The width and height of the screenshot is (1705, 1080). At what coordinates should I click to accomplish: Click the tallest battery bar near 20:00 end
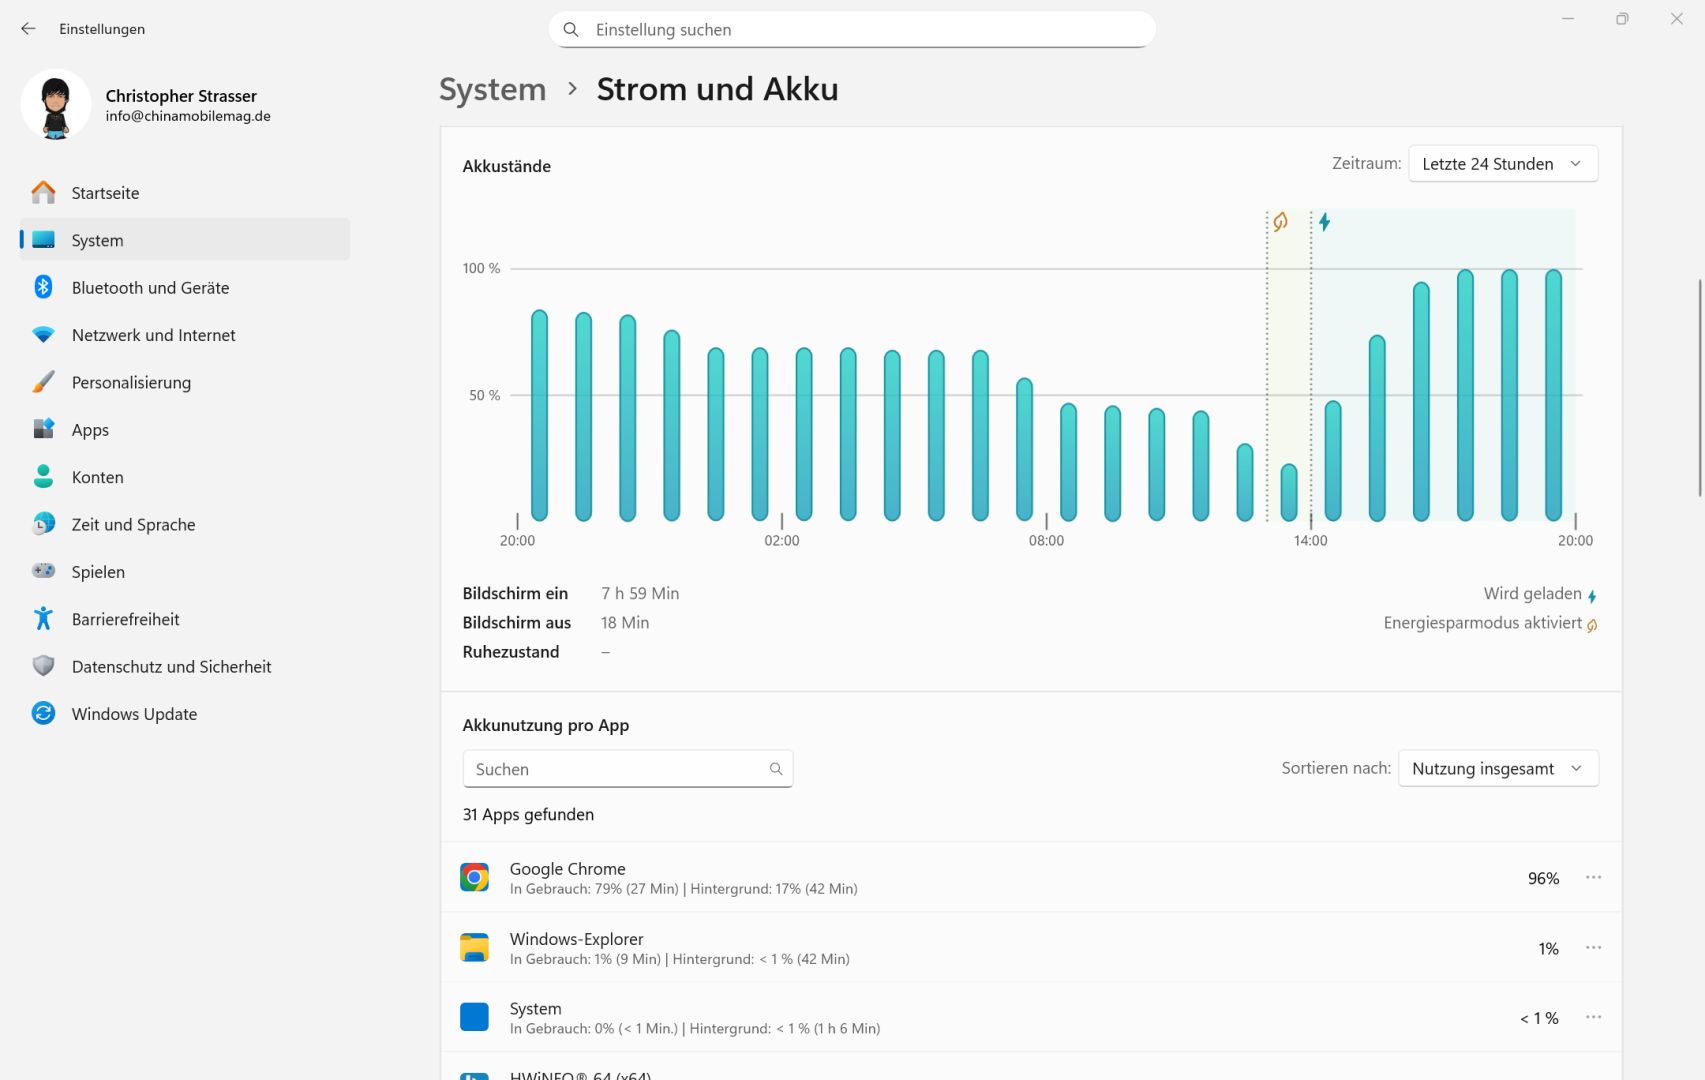pyautogui.click(x=1553, y=395)
